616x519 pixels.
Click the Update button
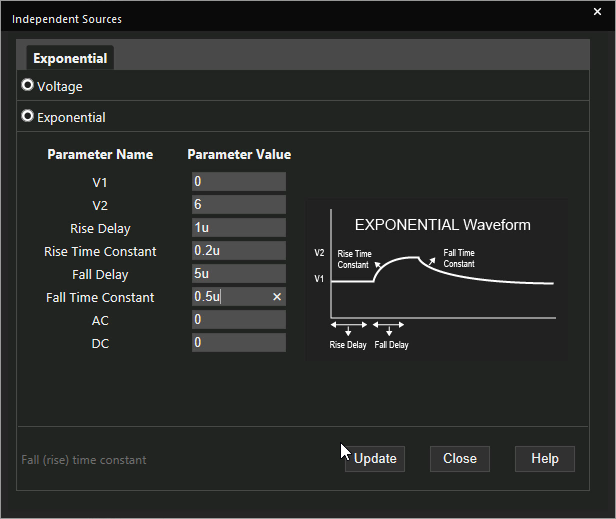375,458
